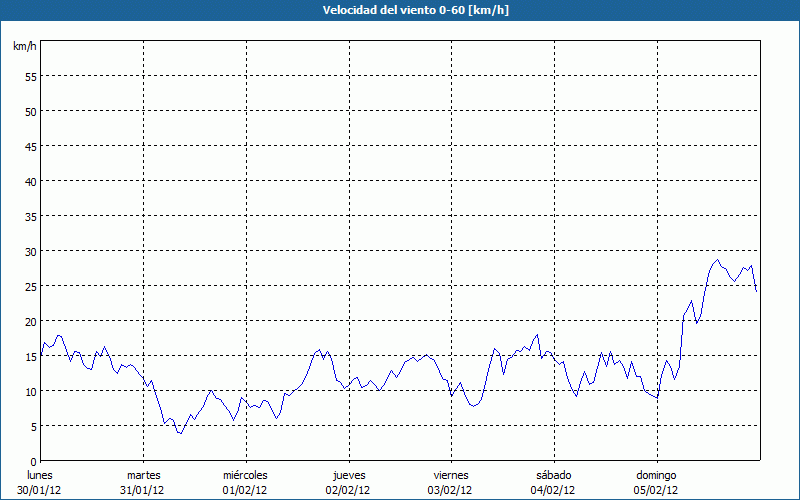
Task: Select the 30 tick label on the y-axis
Action: (x=30, y=251)
